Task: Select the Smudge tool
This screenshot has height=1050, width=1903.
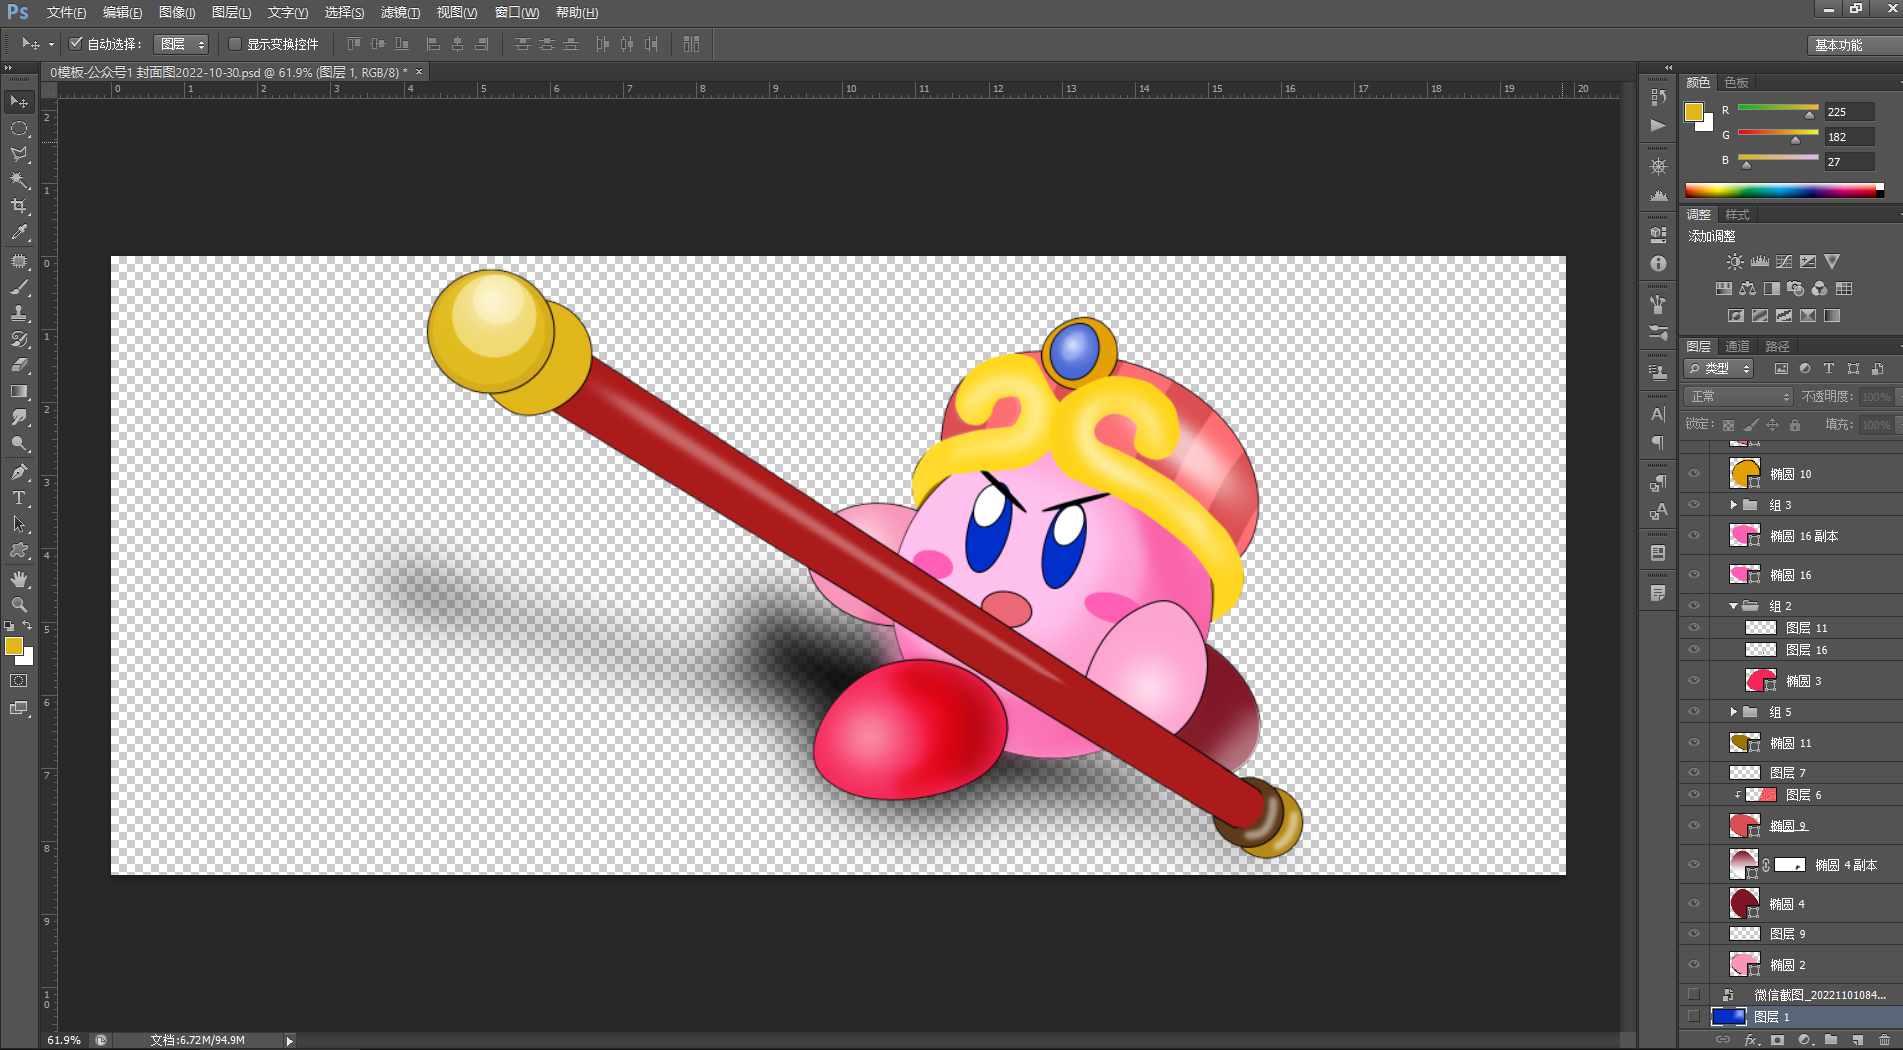Action: 19,418
